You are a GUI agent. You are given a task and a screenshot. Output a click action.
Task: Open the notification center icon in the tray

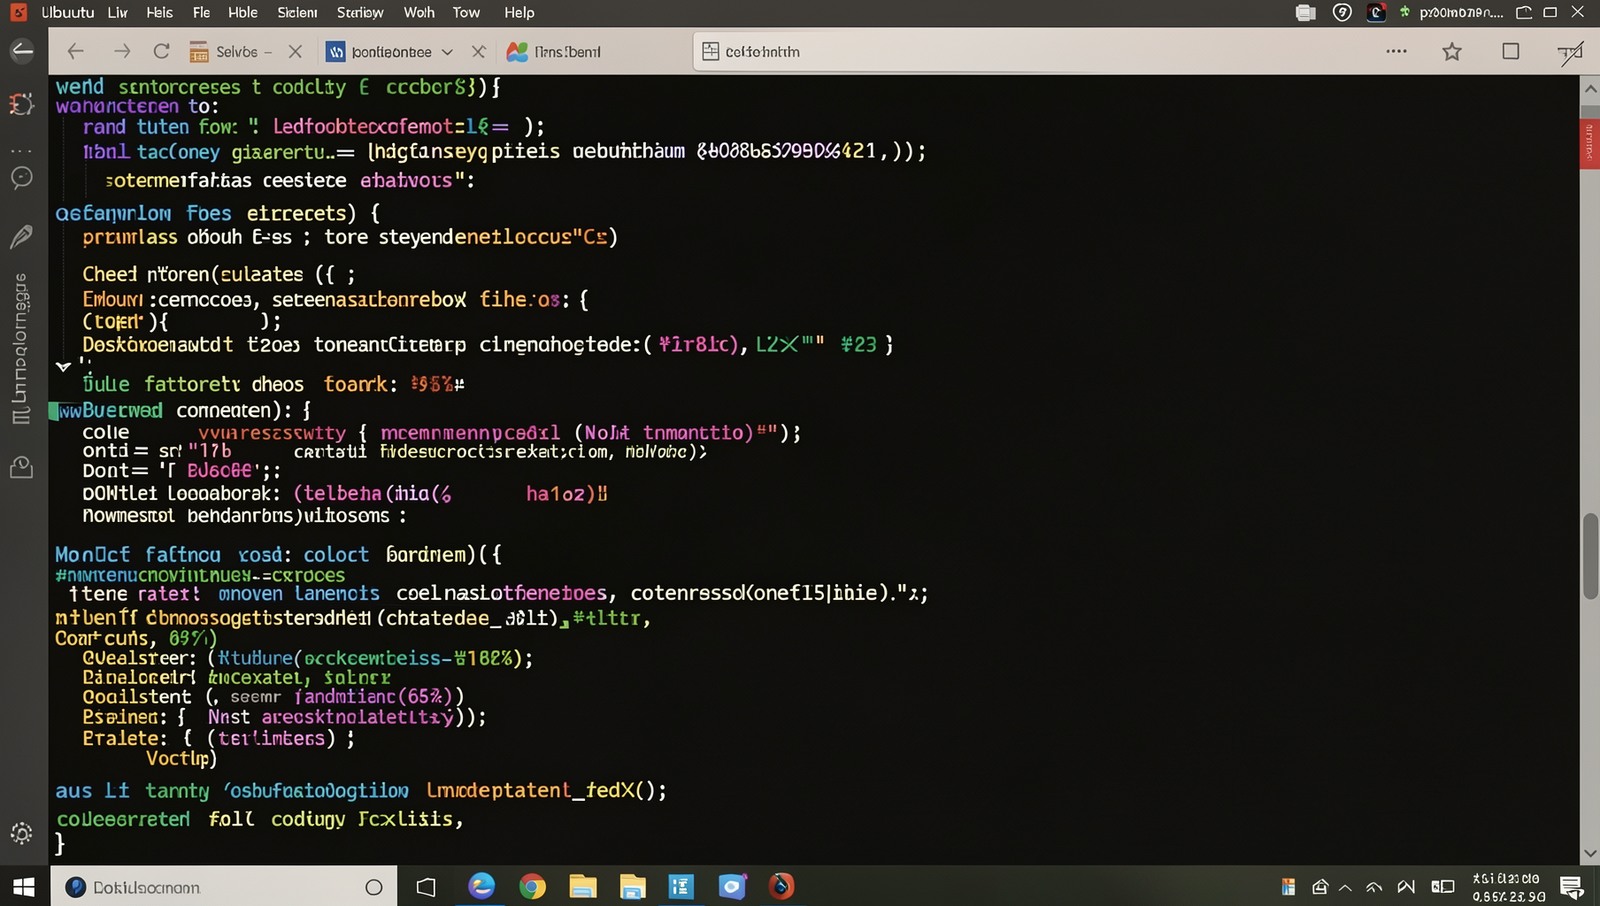click(1571, 887)
